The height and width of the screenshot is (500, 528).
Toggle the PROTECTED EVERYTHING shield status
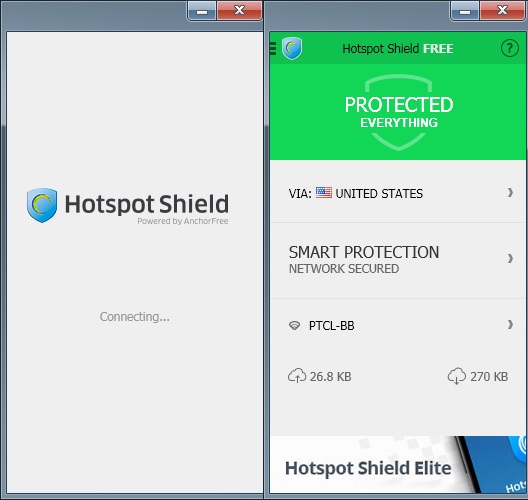pyautogui.click(x=399, y=112)
